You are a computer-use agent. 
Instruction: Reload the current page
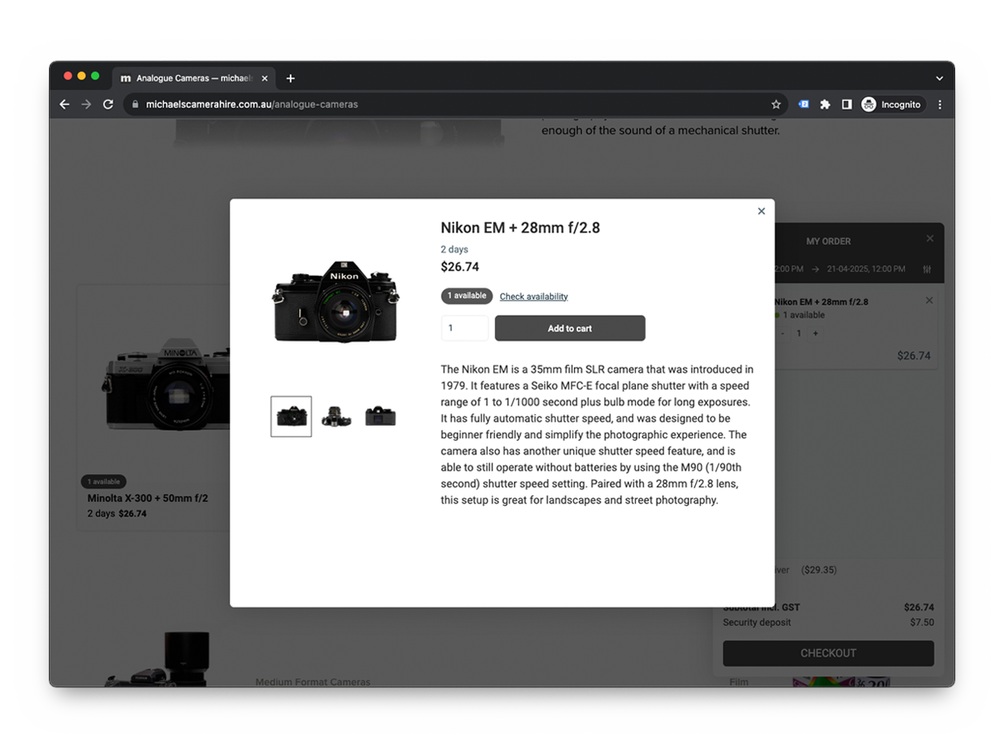coord(107,104)
